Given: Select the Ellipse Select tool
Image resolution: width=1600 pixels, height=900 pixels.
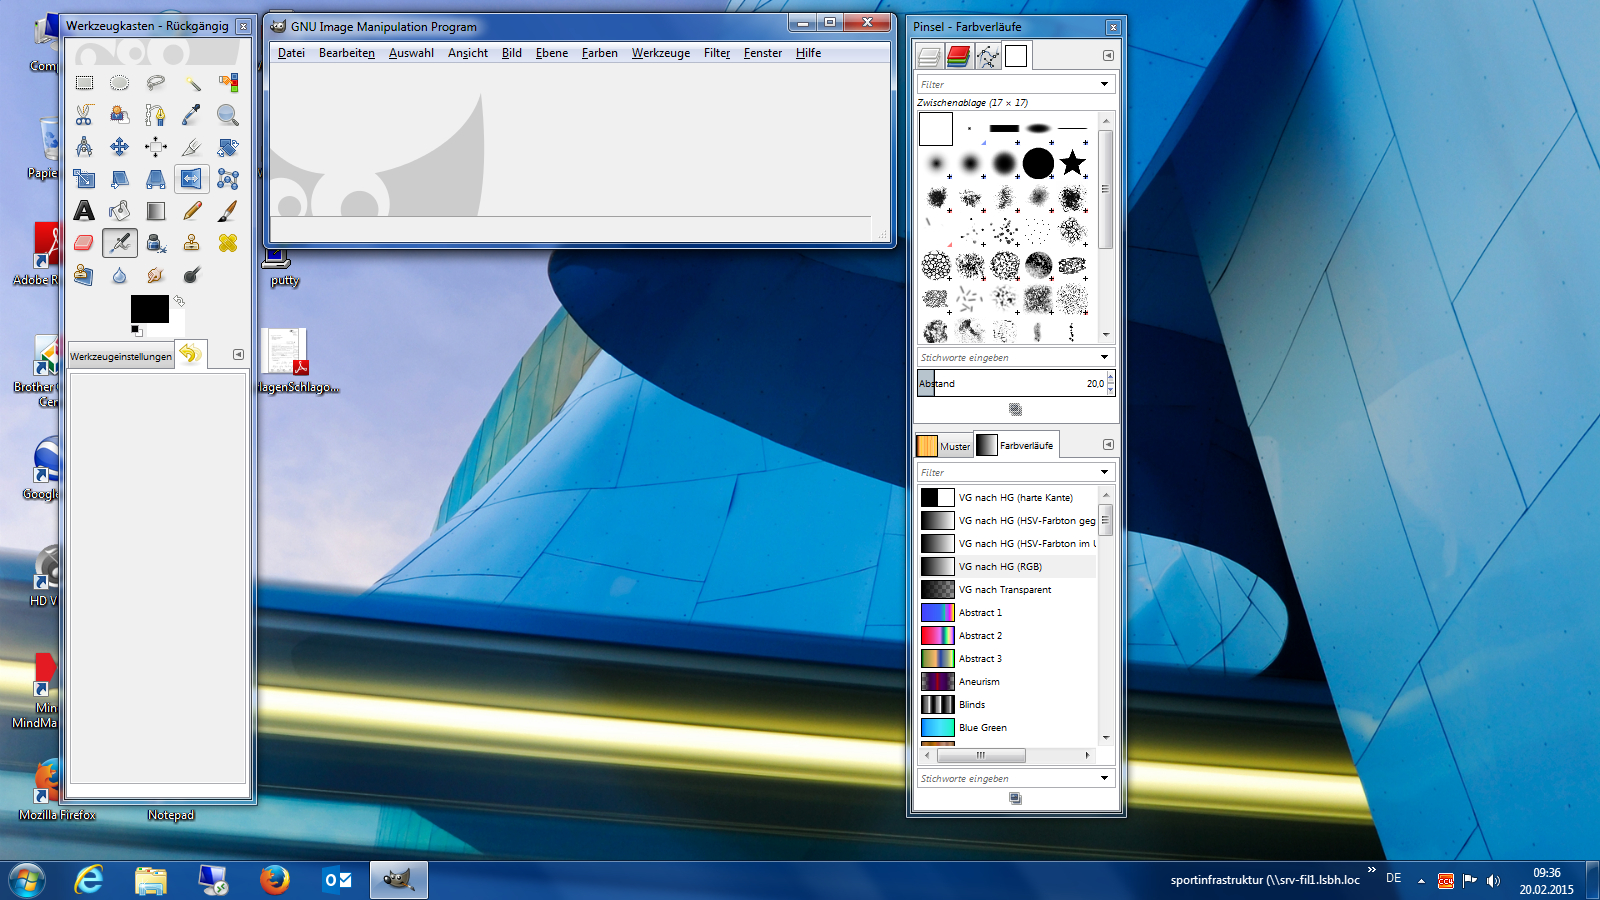Looking at the screenshot, I should tap(120, 83).
